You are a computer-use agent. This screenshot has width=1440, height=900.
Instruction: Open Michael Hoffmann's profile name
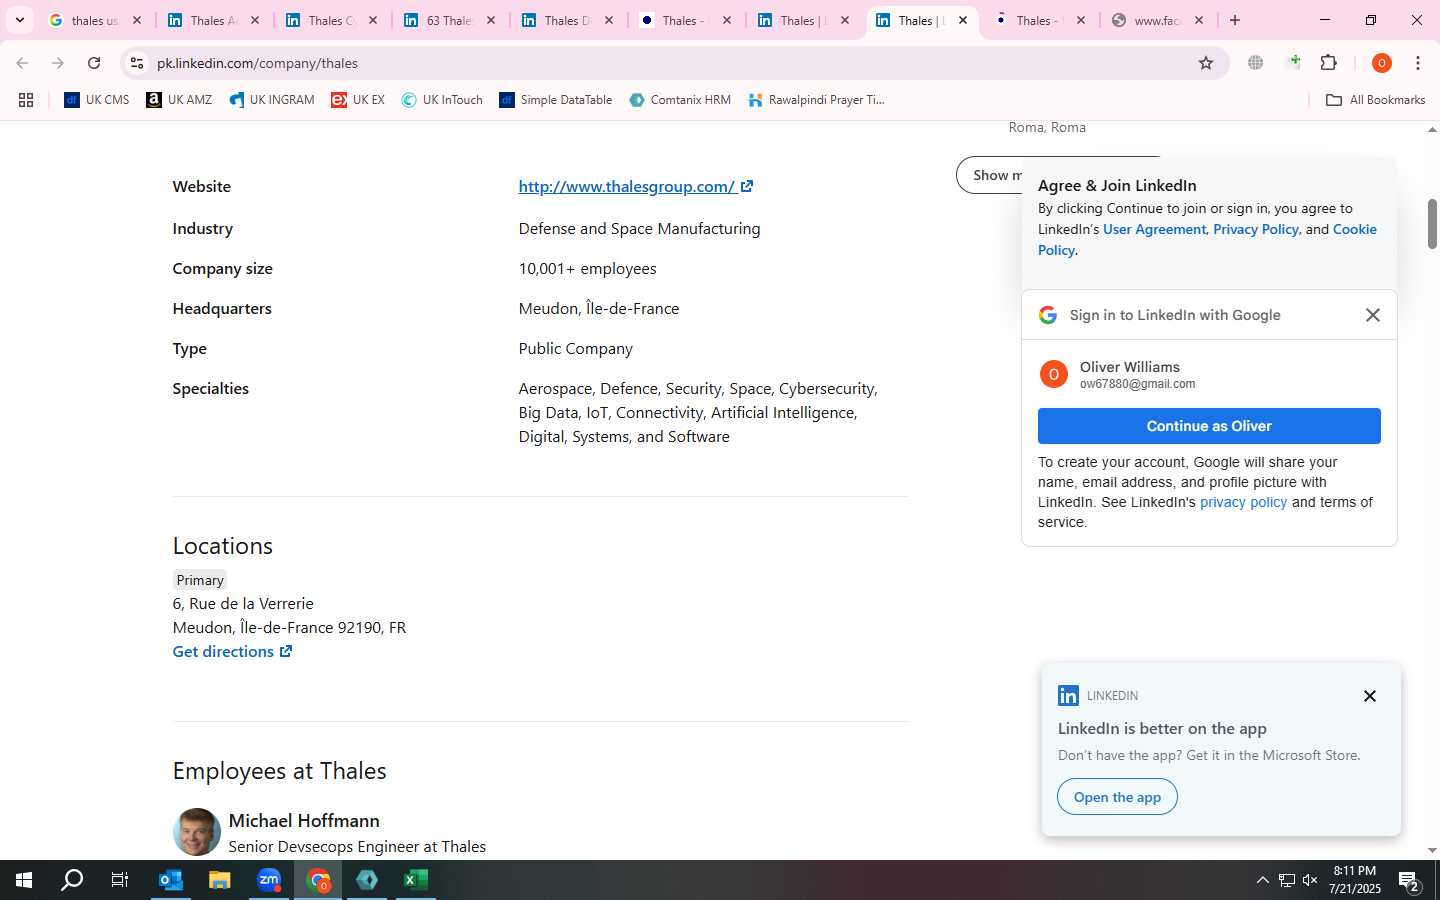tap(304, 820)
